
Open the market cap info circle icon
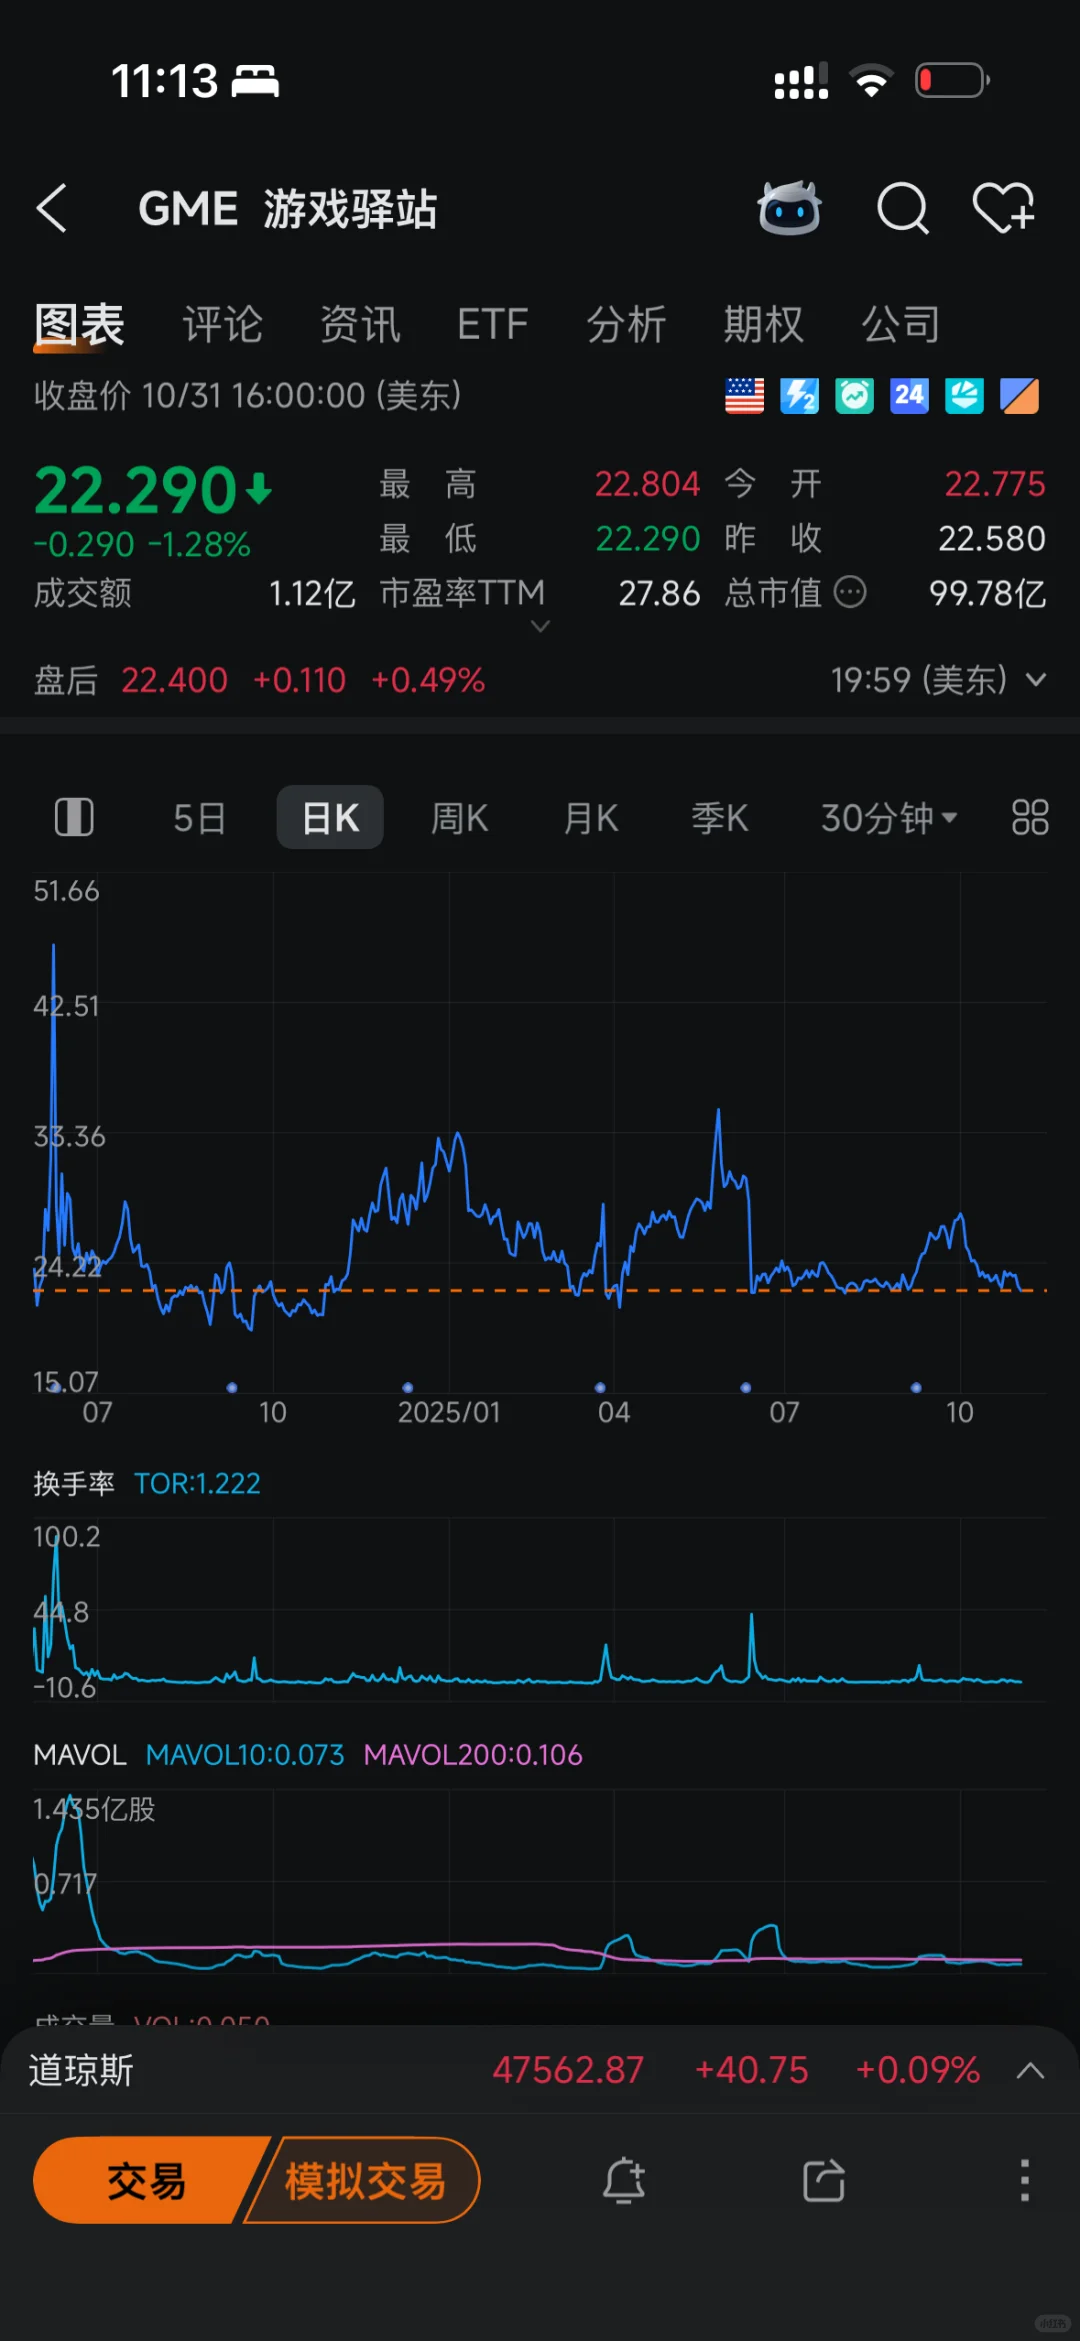(850, 592)
